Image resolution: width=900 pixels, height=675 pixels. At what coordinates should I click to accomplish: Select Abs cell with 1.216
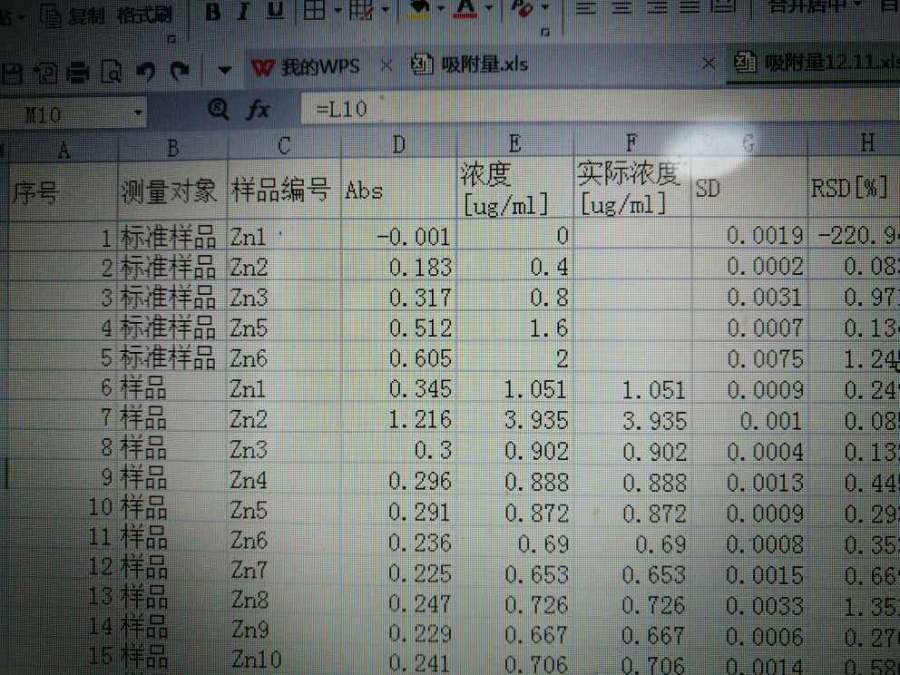pos(399,419)
